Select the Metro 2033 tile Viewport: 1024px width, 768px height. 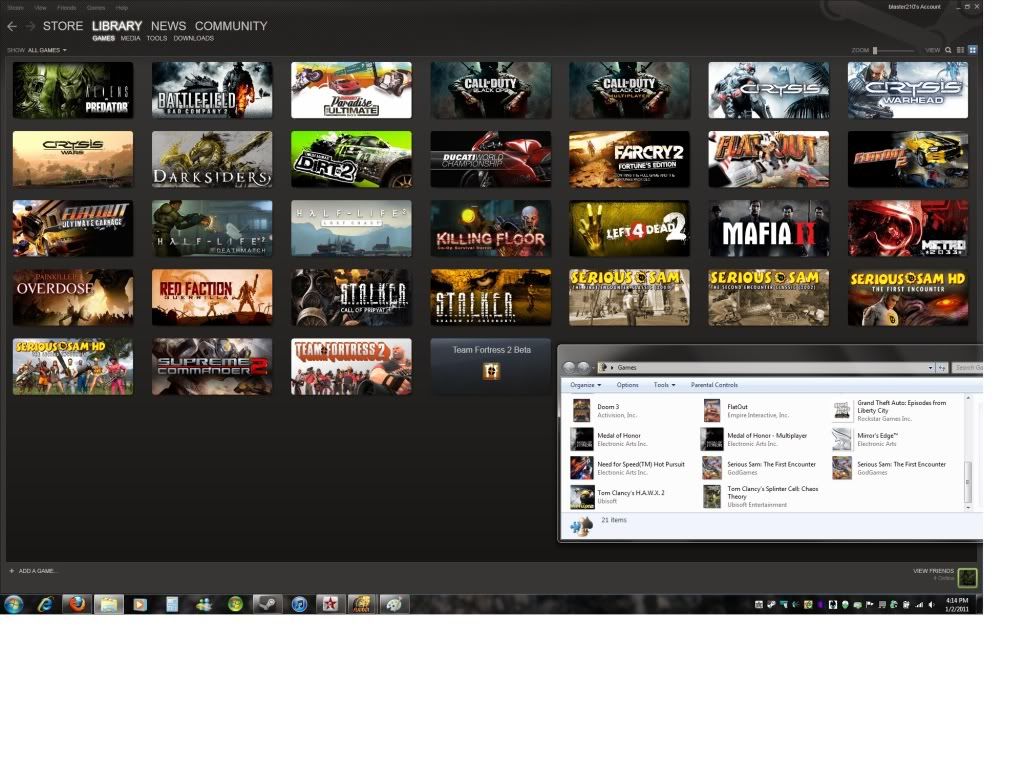click(x=908, y=229)
